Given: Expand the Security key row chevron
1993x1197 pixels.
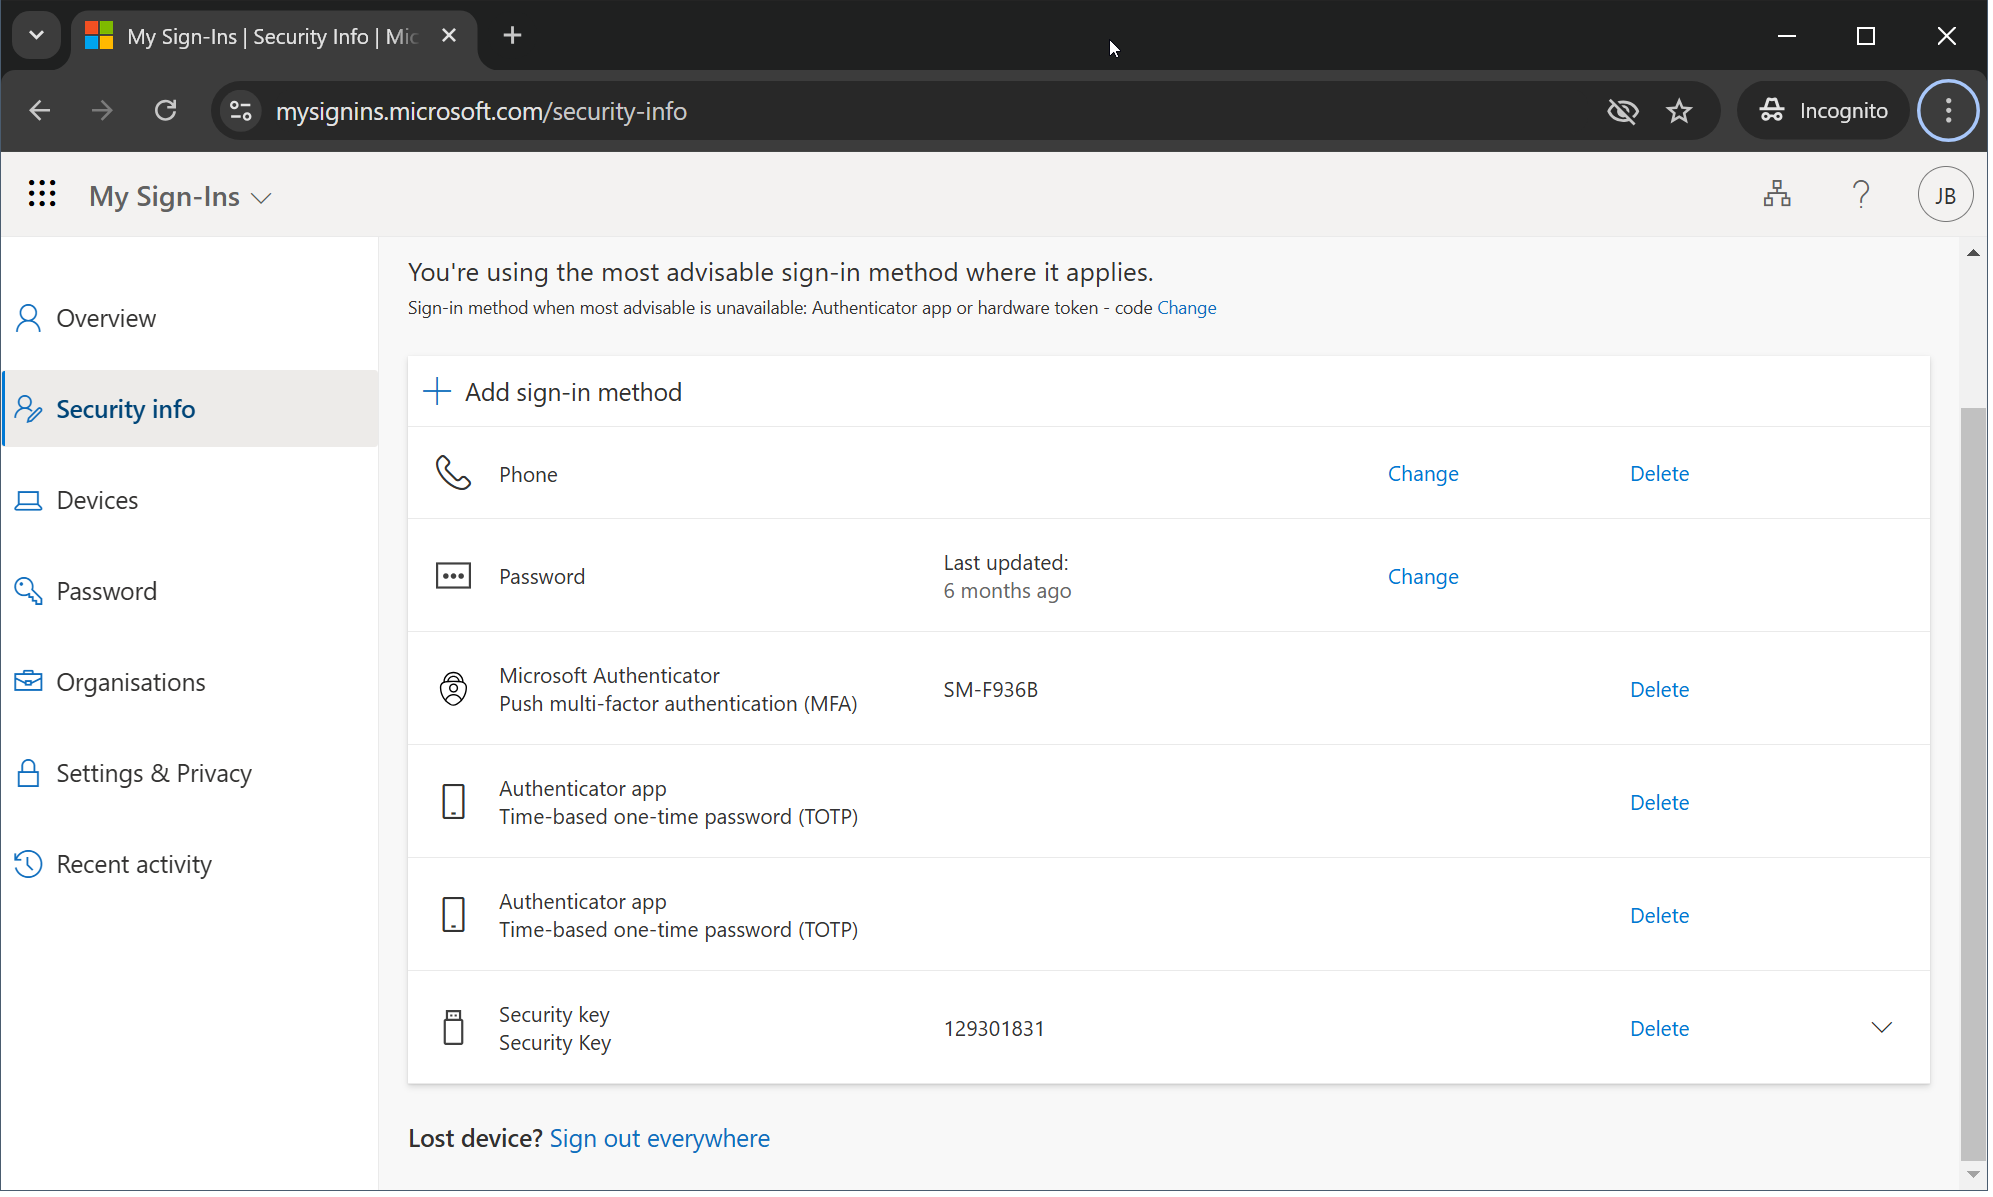Looking at the screenshot, I should [x=1881, y=1028].
